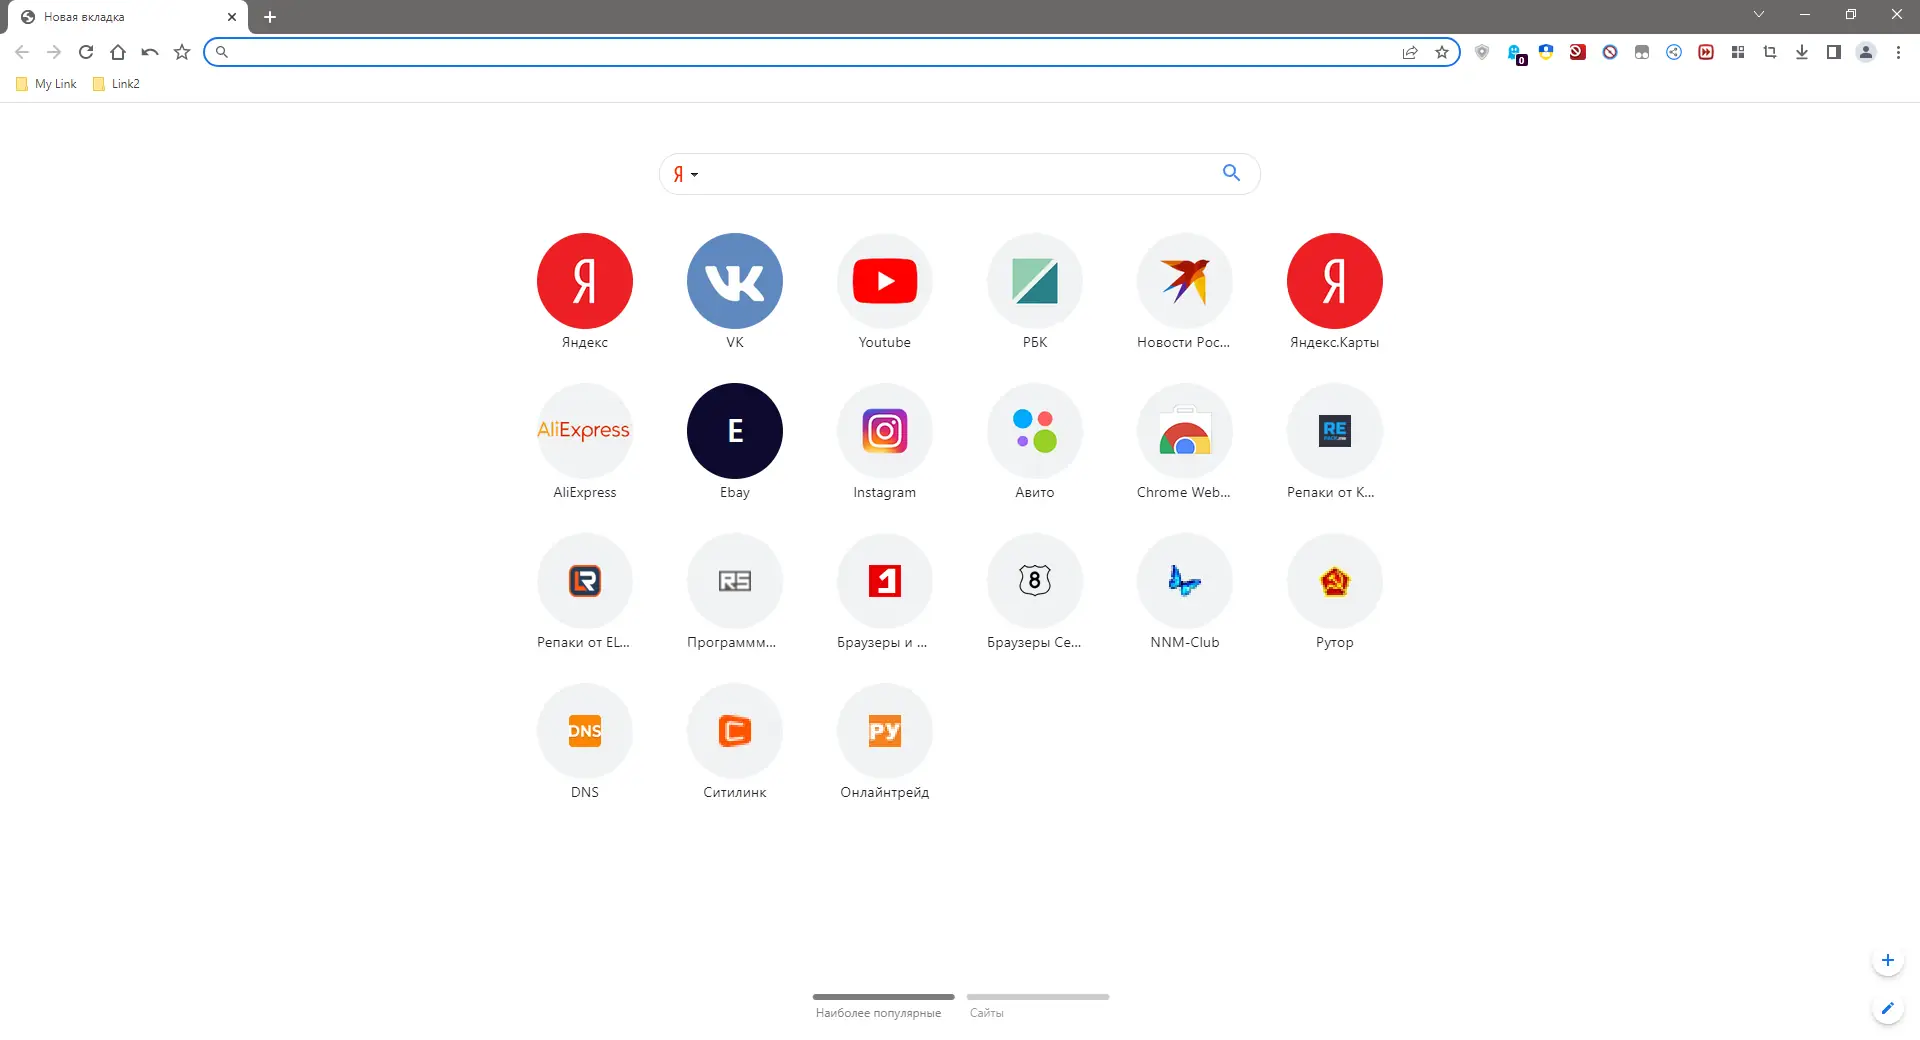Open the VK shortcut
1920x1040 pixels.
click(x=734, y=281)
